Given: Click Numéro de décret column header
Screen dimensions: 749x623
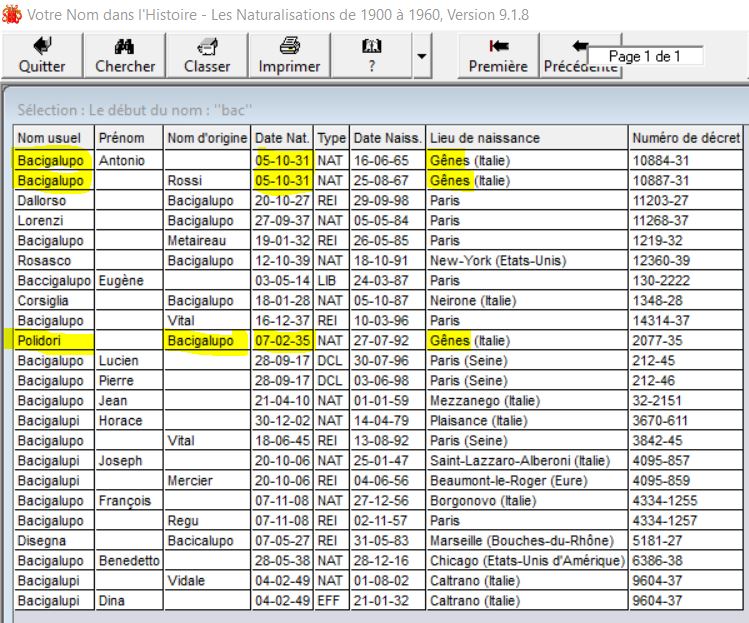Looking at the screenshot, I should pos(686,138).
